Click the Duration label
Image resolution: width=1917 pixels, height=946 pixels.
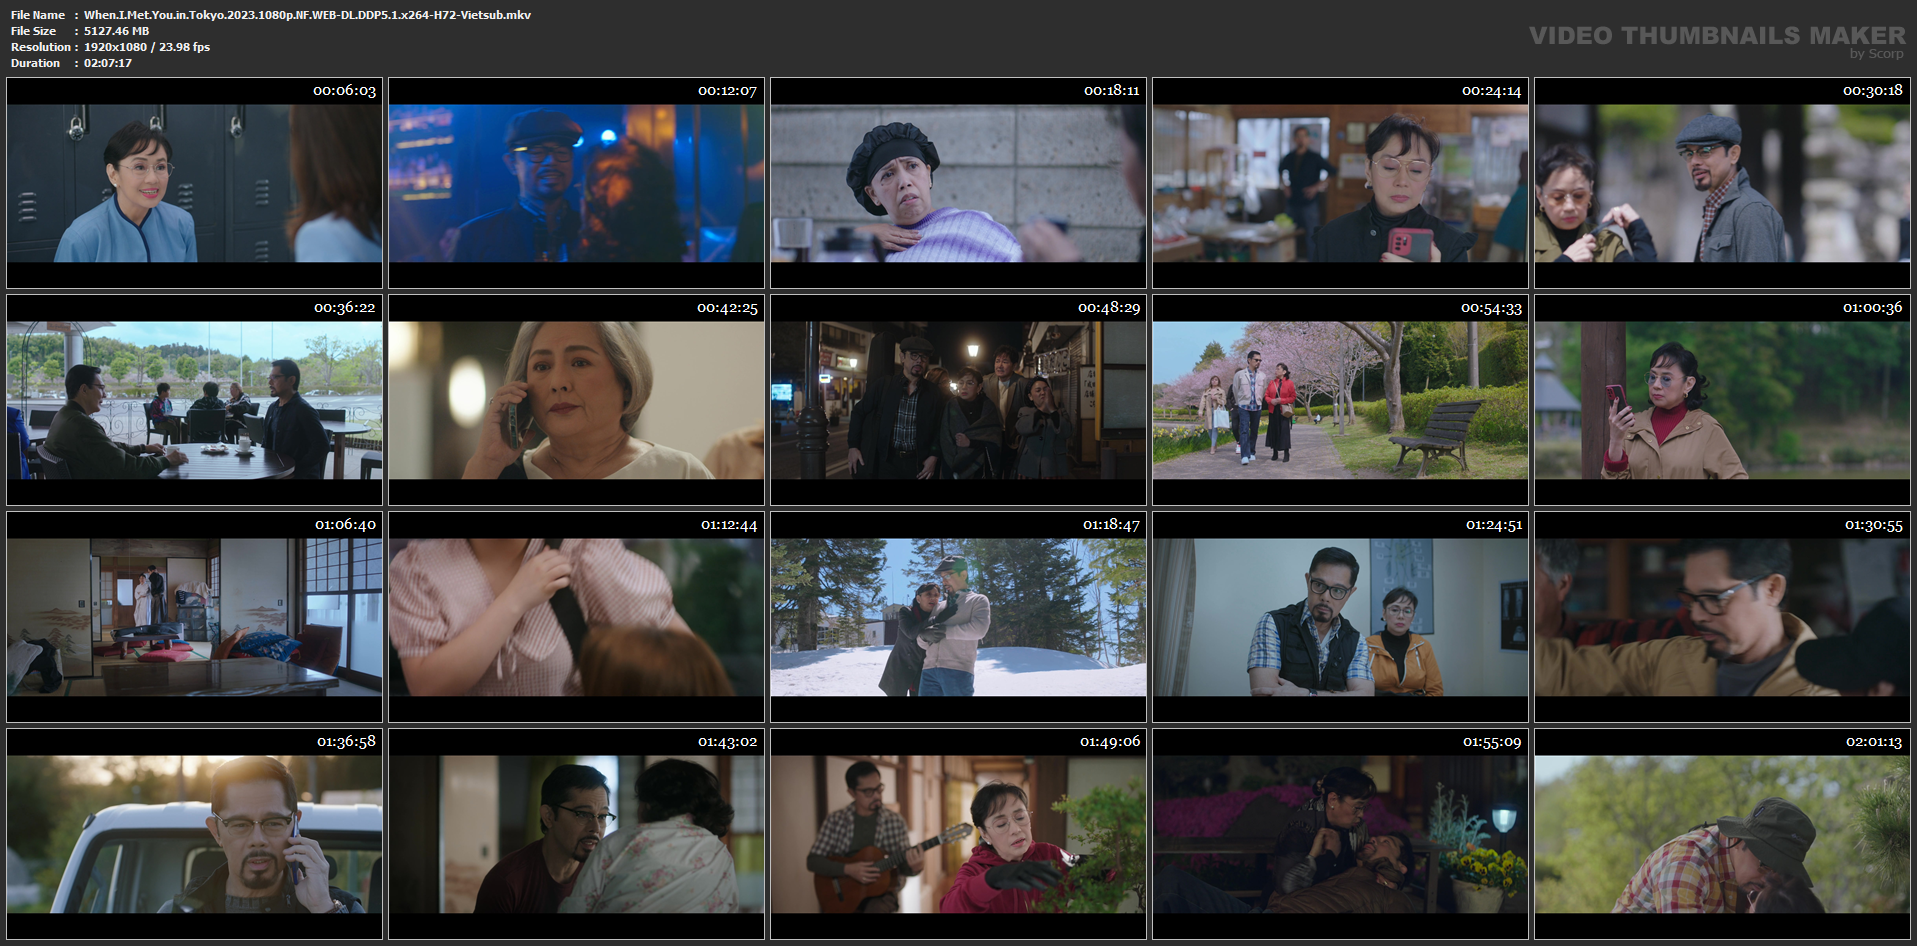[x=36, y=63]
